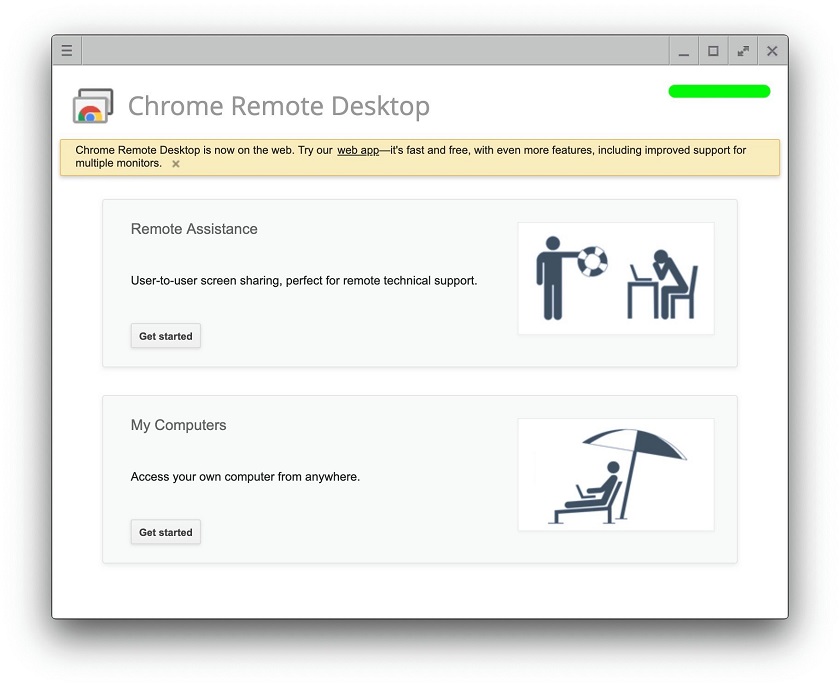840x687 pixels.
Task: Click the Chrome Remote Desktop logo icon
Action: tap(93, 106)
